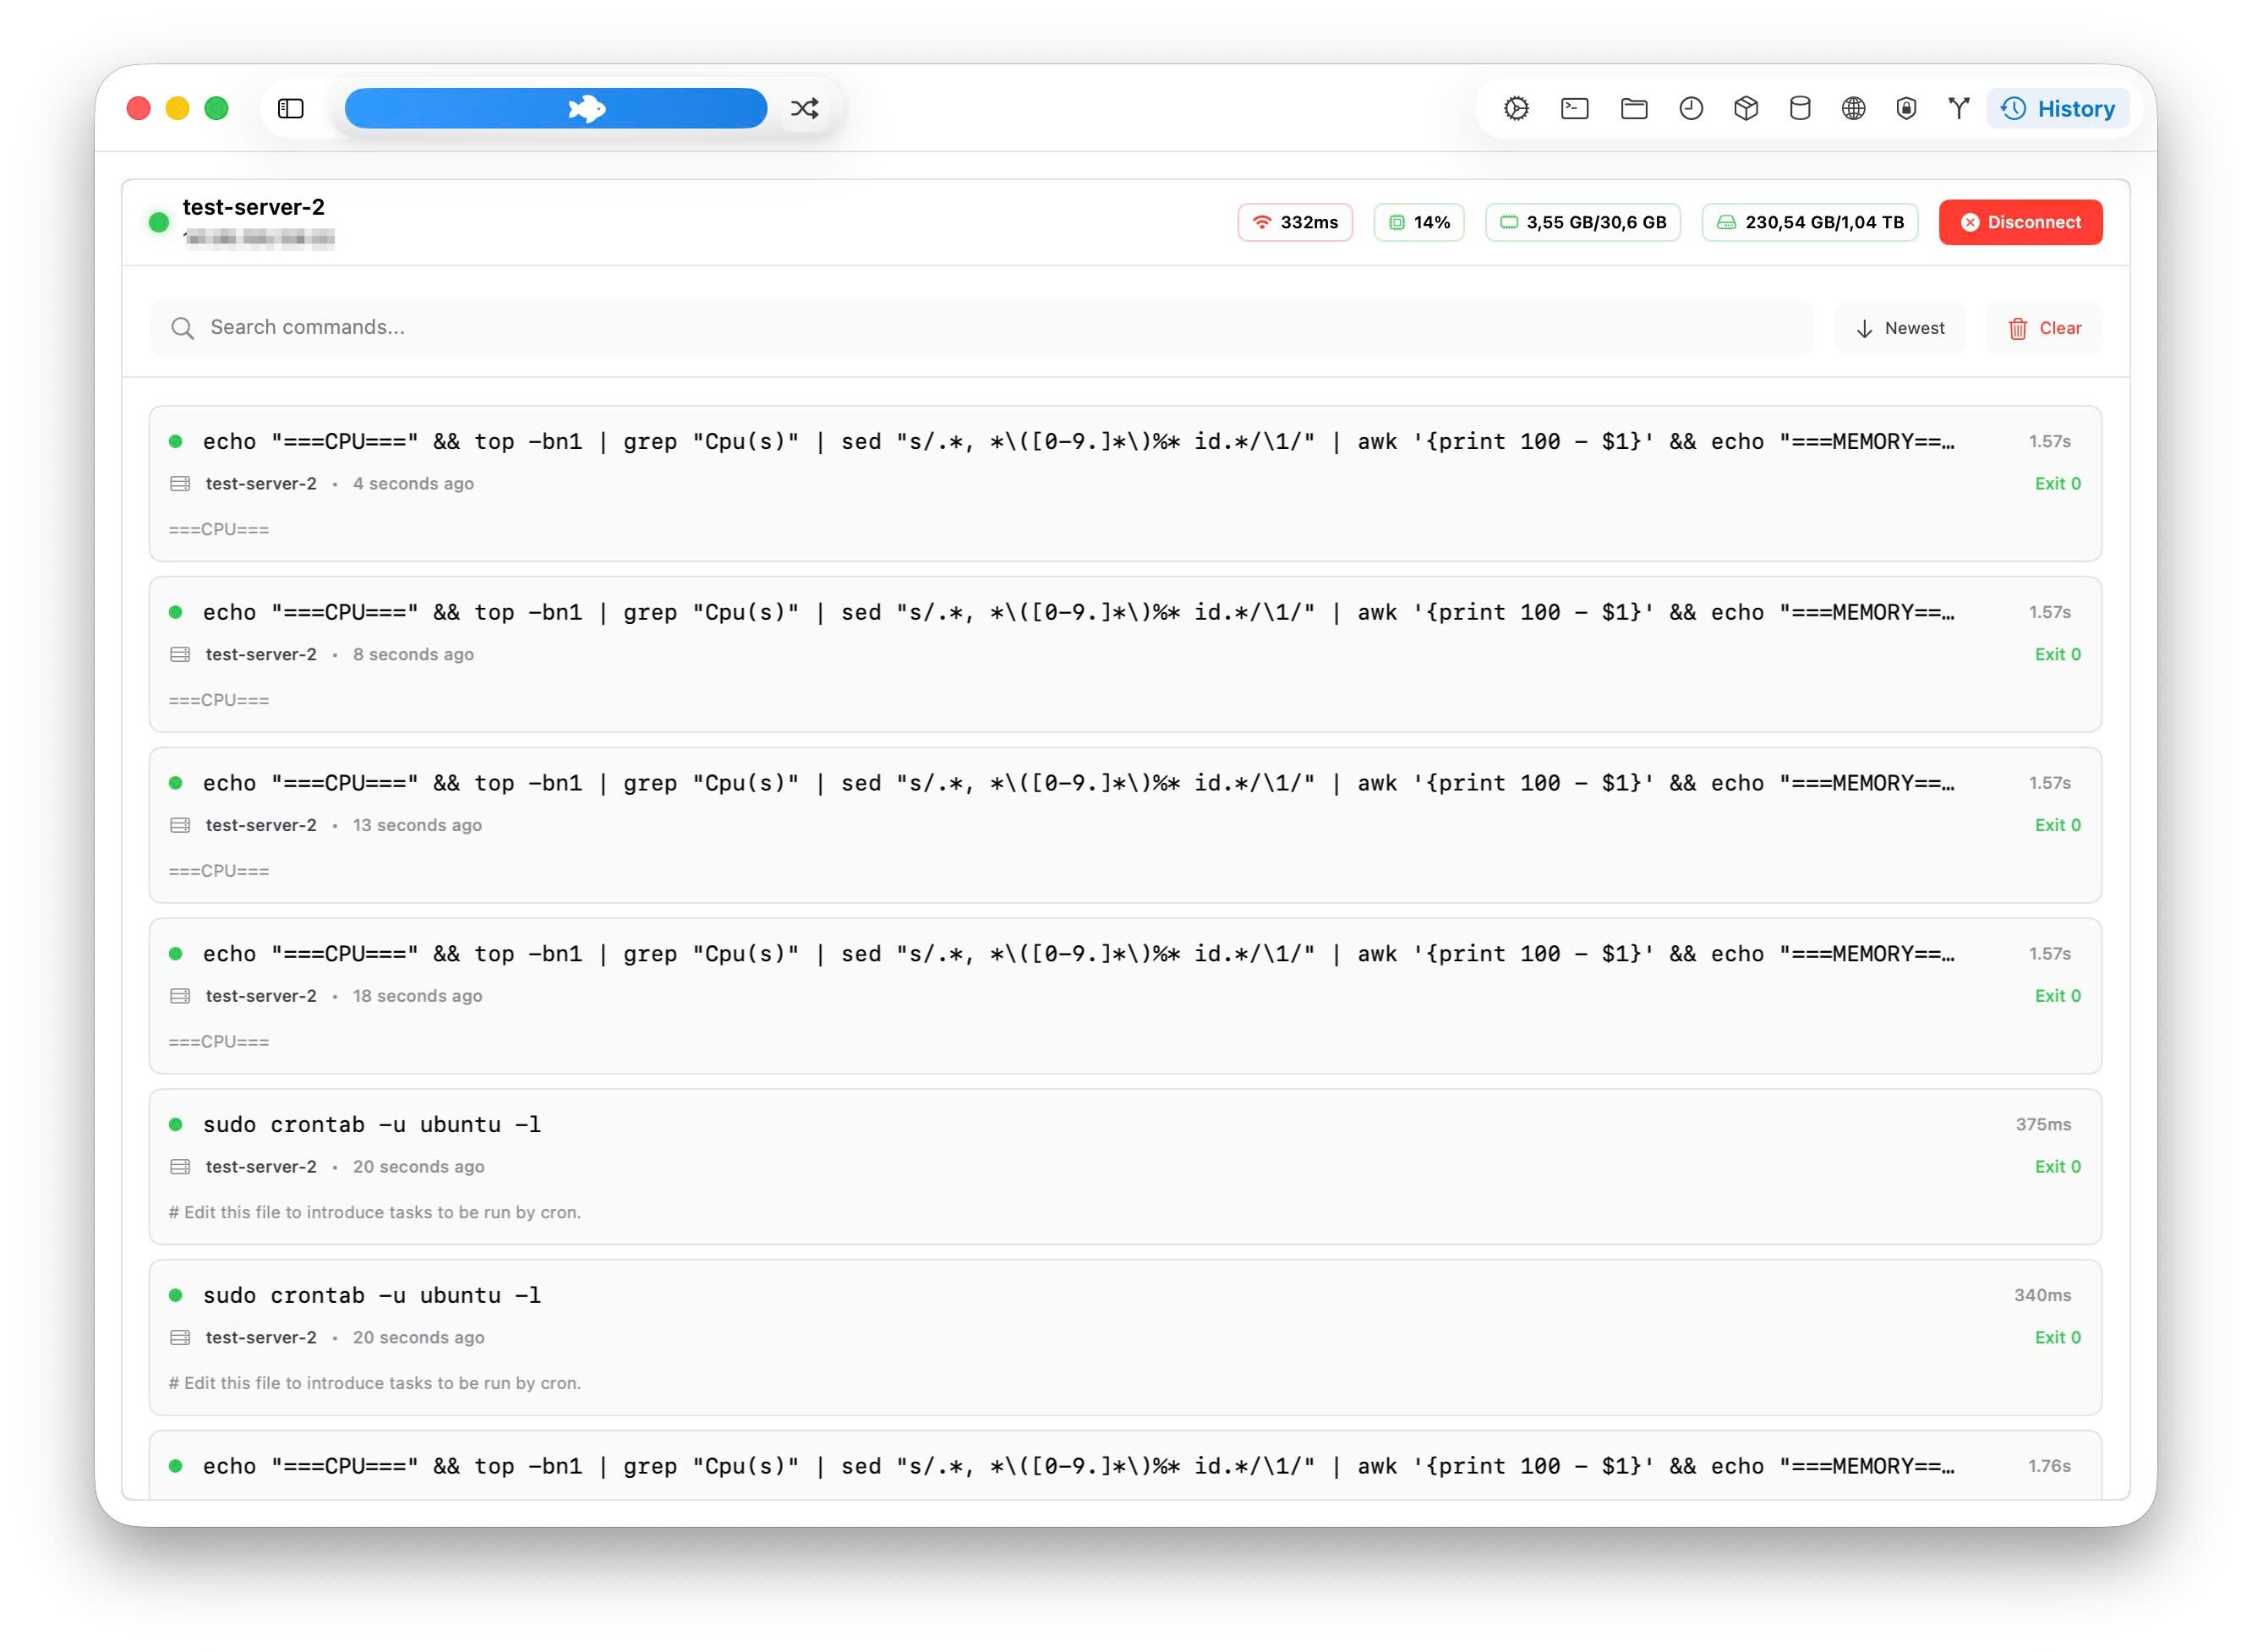Click the shield lock security icon

tap(1906, 108)
